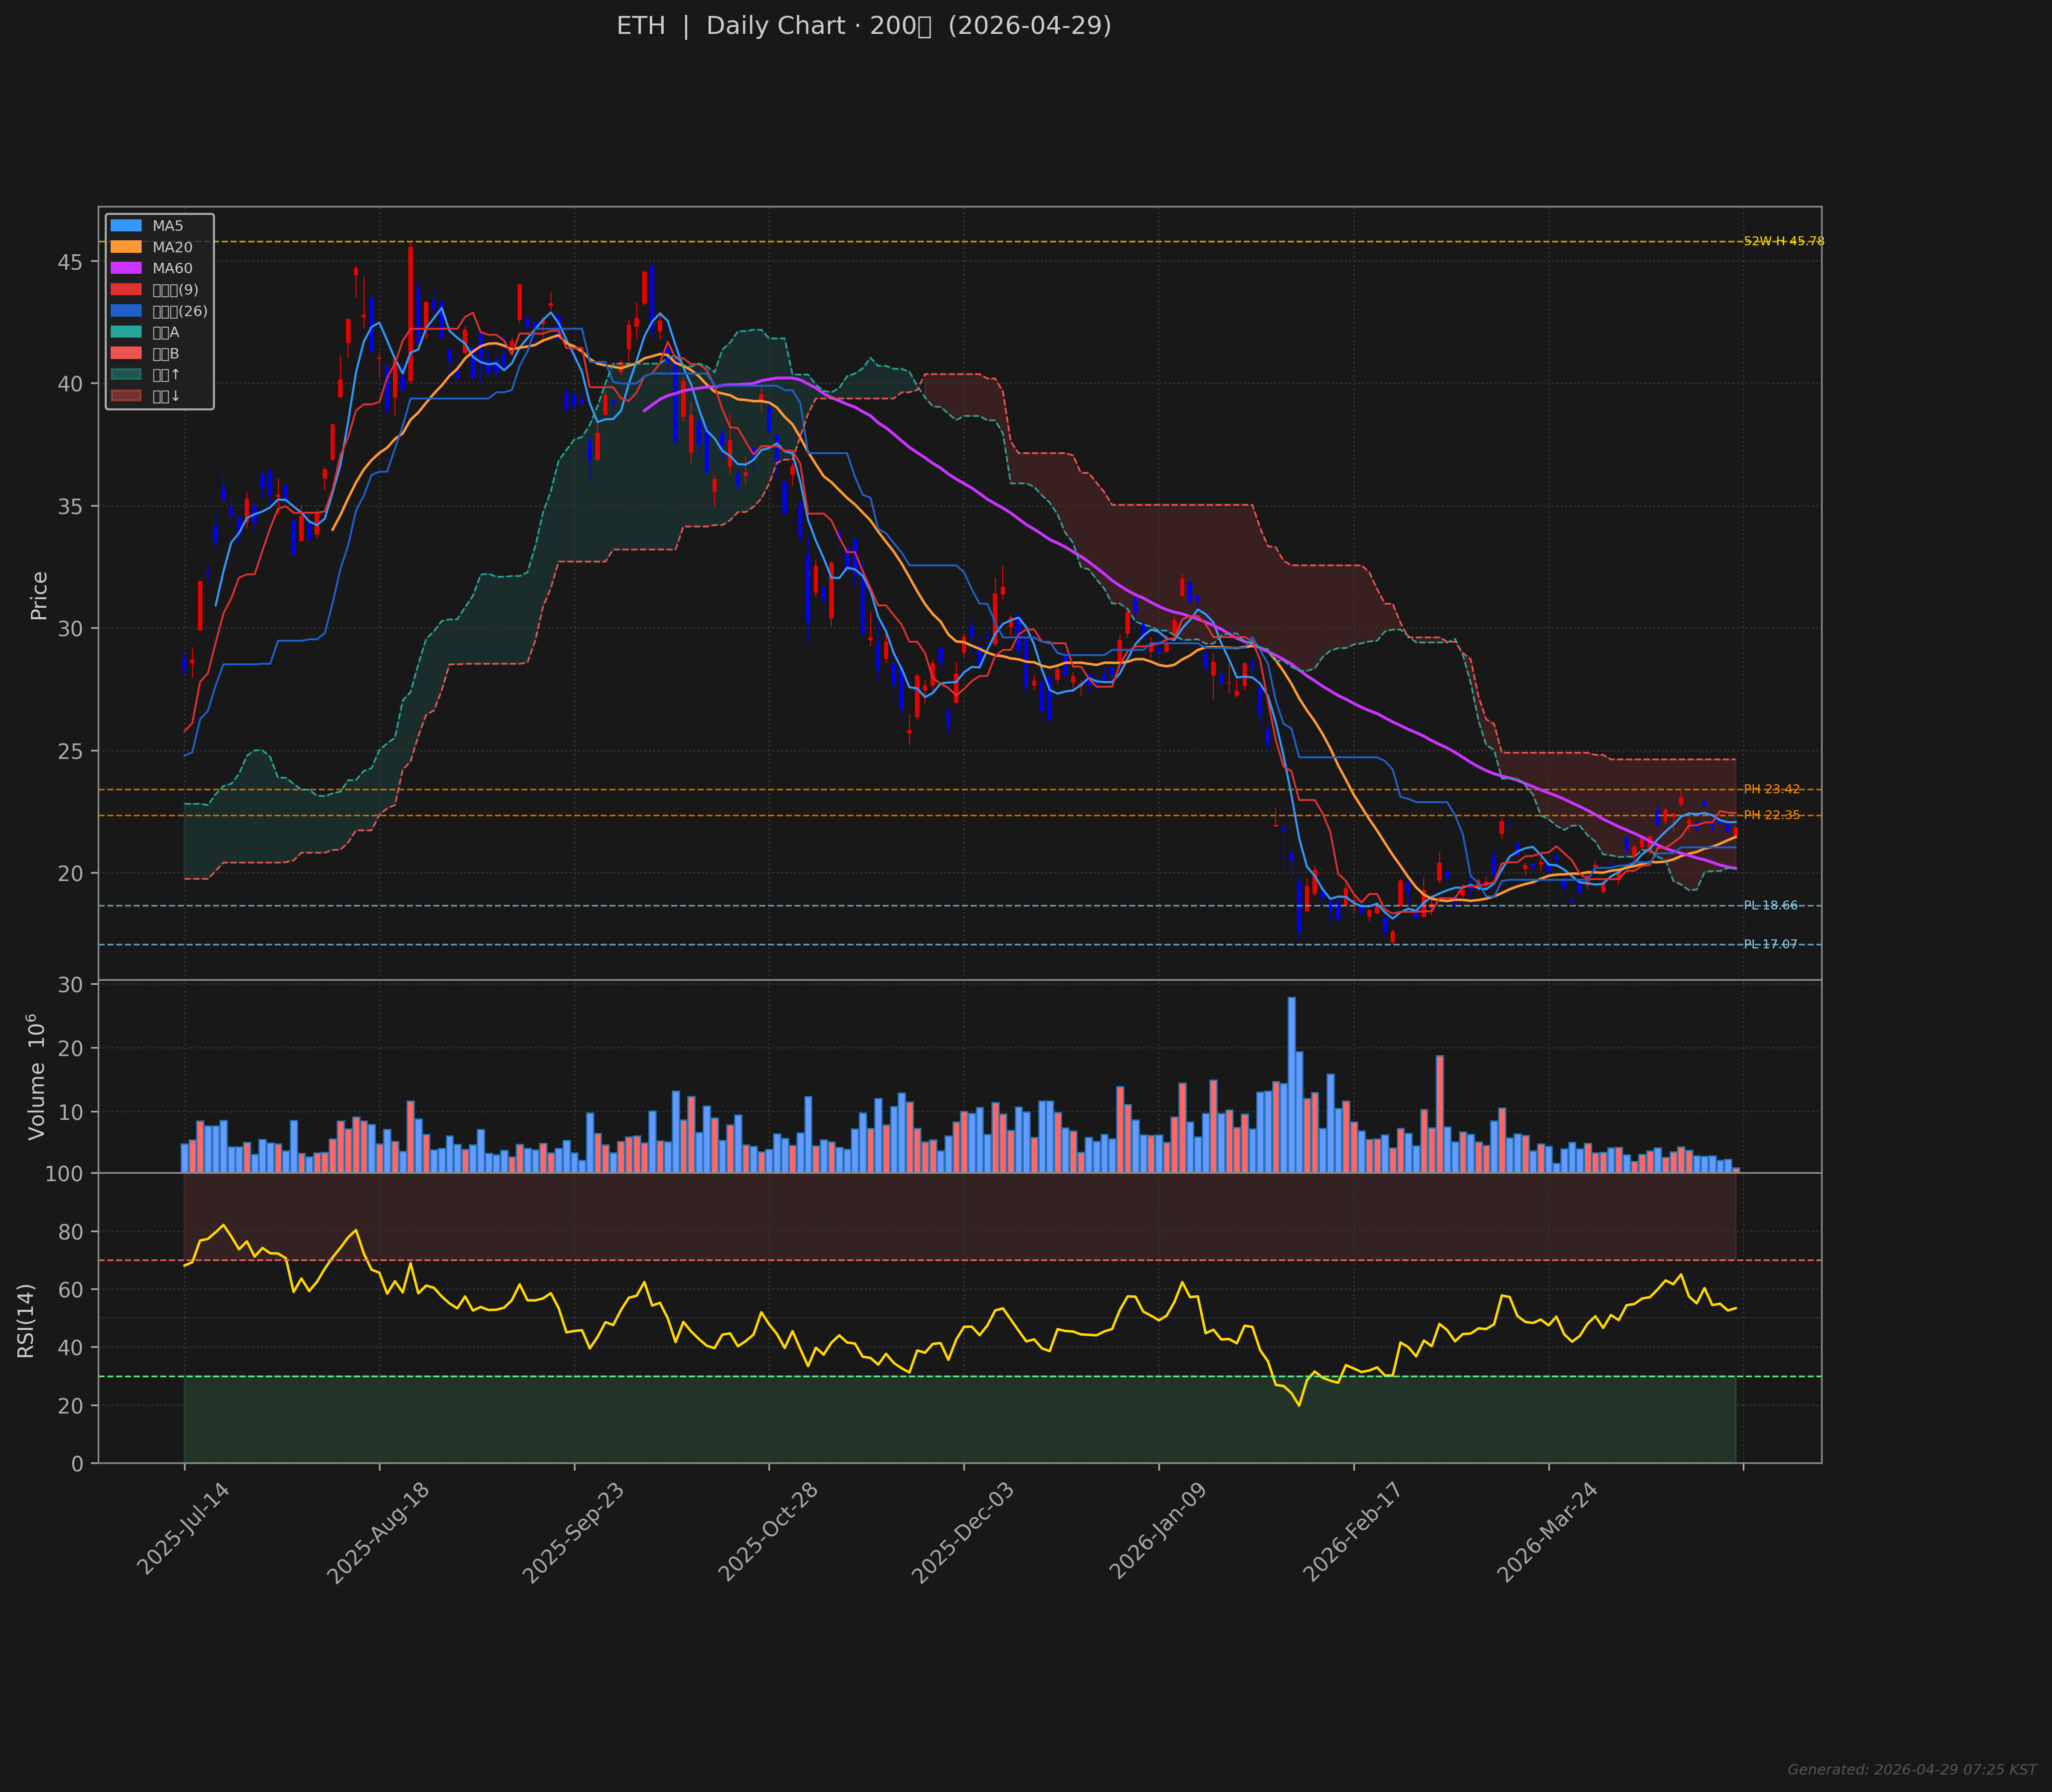Click the 52W H 45.78 label
Viewport: 2052px width, 1792px height.
(1783, 241)
